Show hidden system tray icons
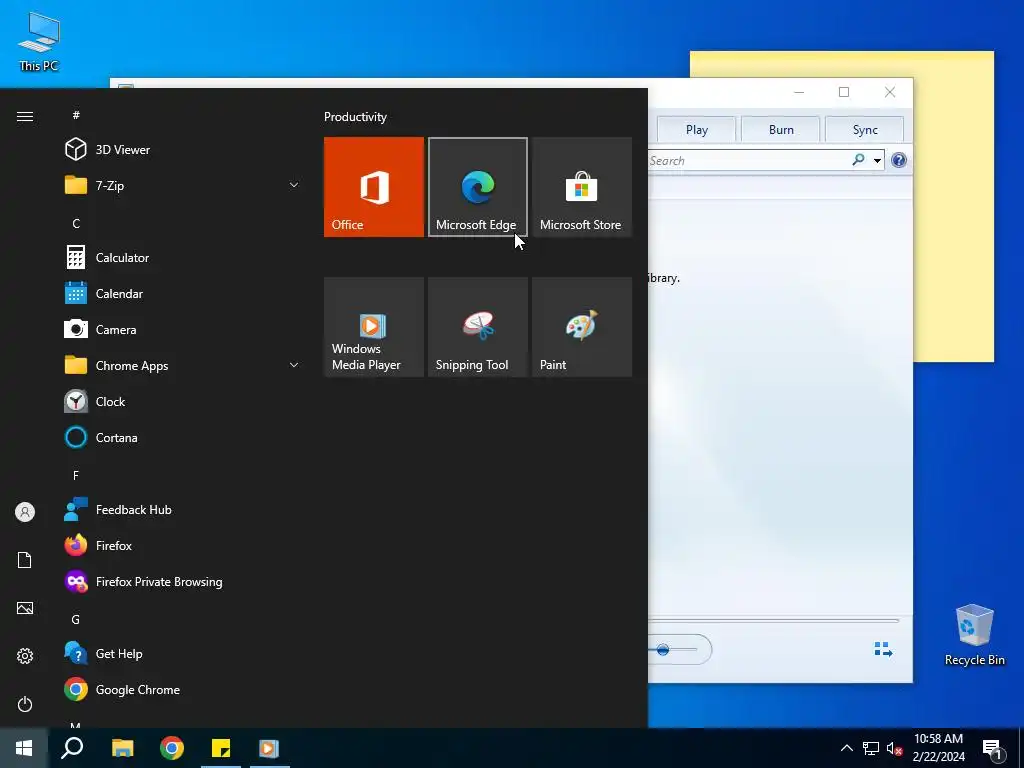This screenshot has height=768, width=1024. point(846,748)
